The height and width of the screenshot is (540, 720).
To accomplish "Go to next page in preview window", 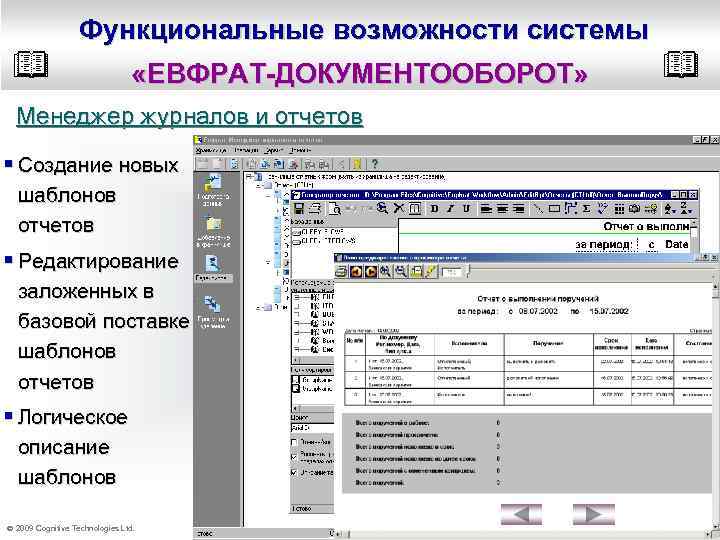I will pos(371,271).
